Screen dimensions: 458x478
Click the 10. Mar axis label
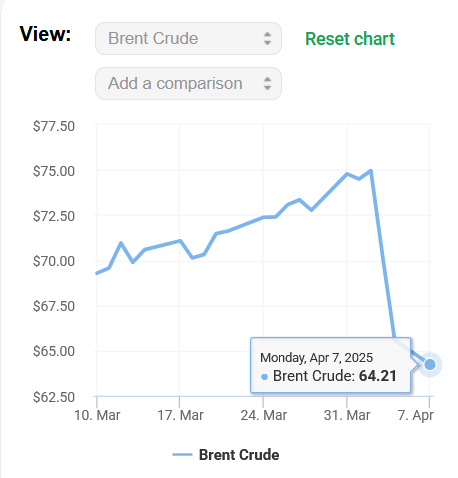(x=97, y=415)
